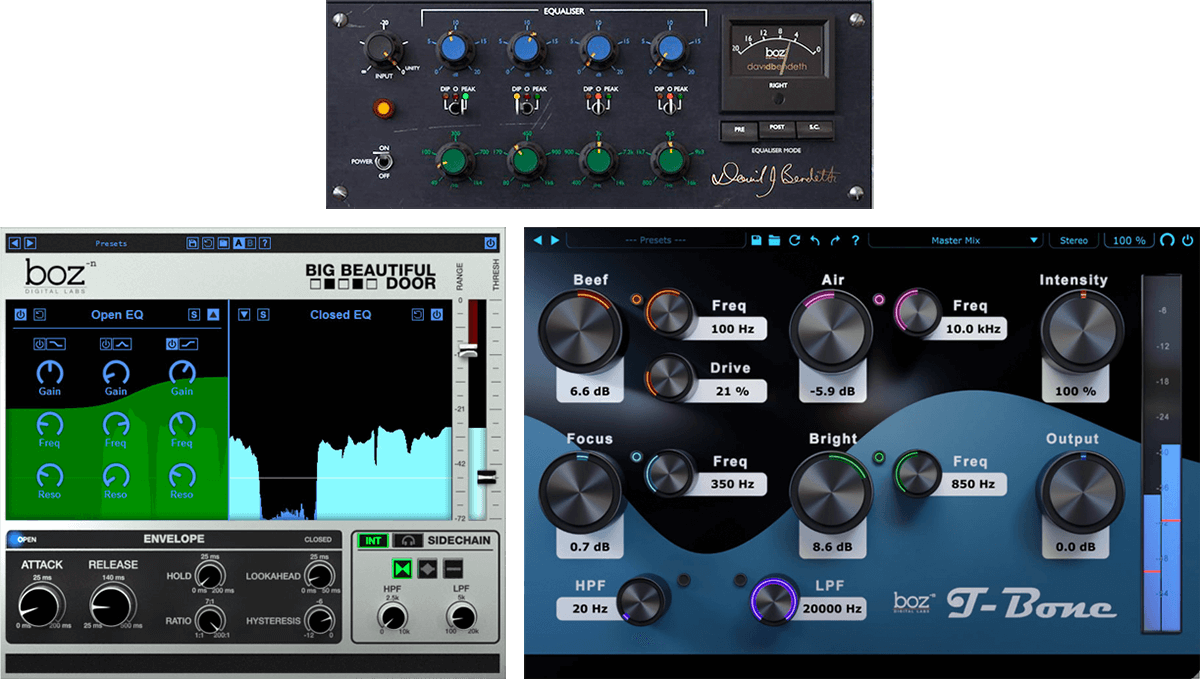This screenshot has width=1200, height=679.
Task: Toggle Big Beautiful Door main power button
Action: tap(490, 243)
